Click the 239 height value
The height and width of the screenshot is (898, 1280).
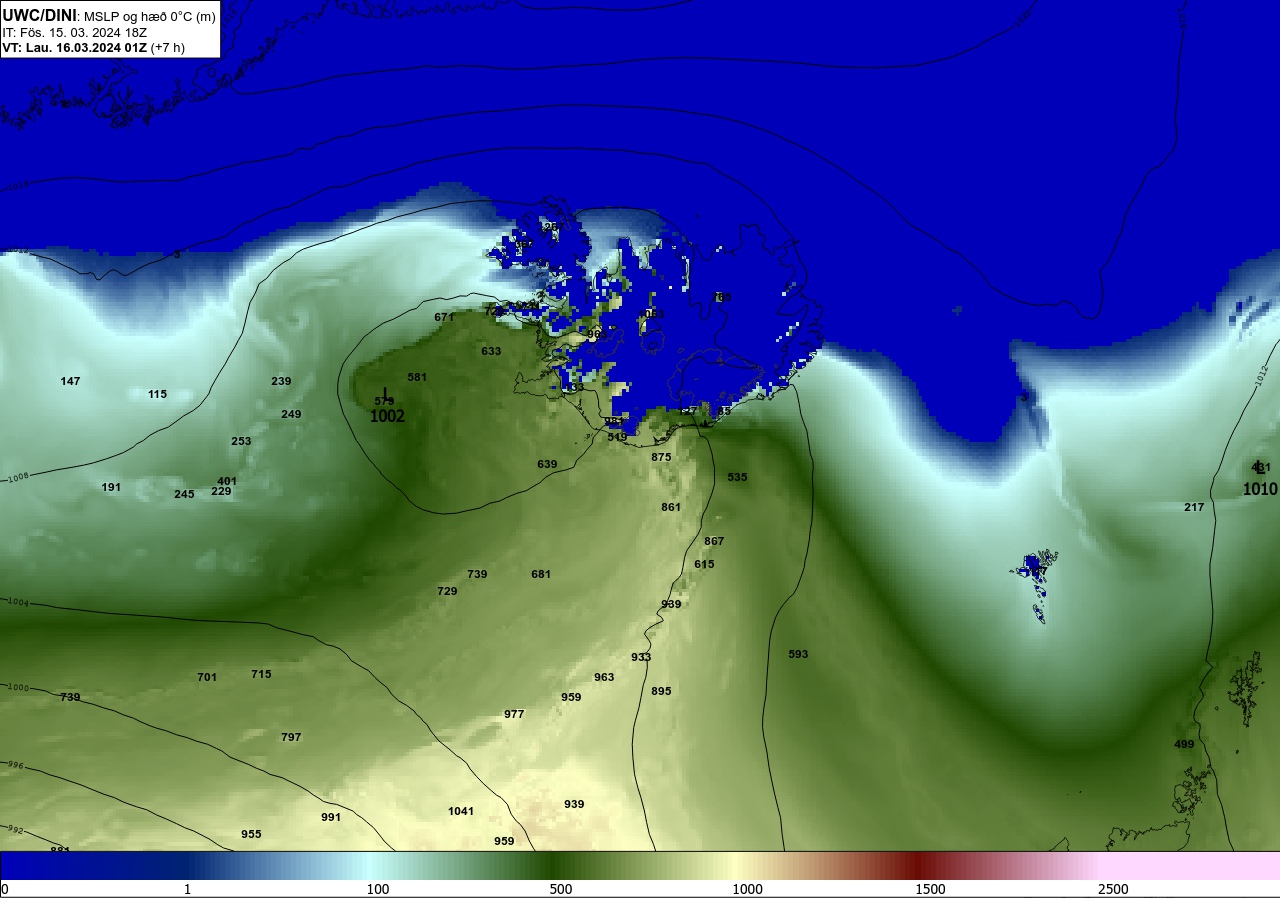point(281,381)
